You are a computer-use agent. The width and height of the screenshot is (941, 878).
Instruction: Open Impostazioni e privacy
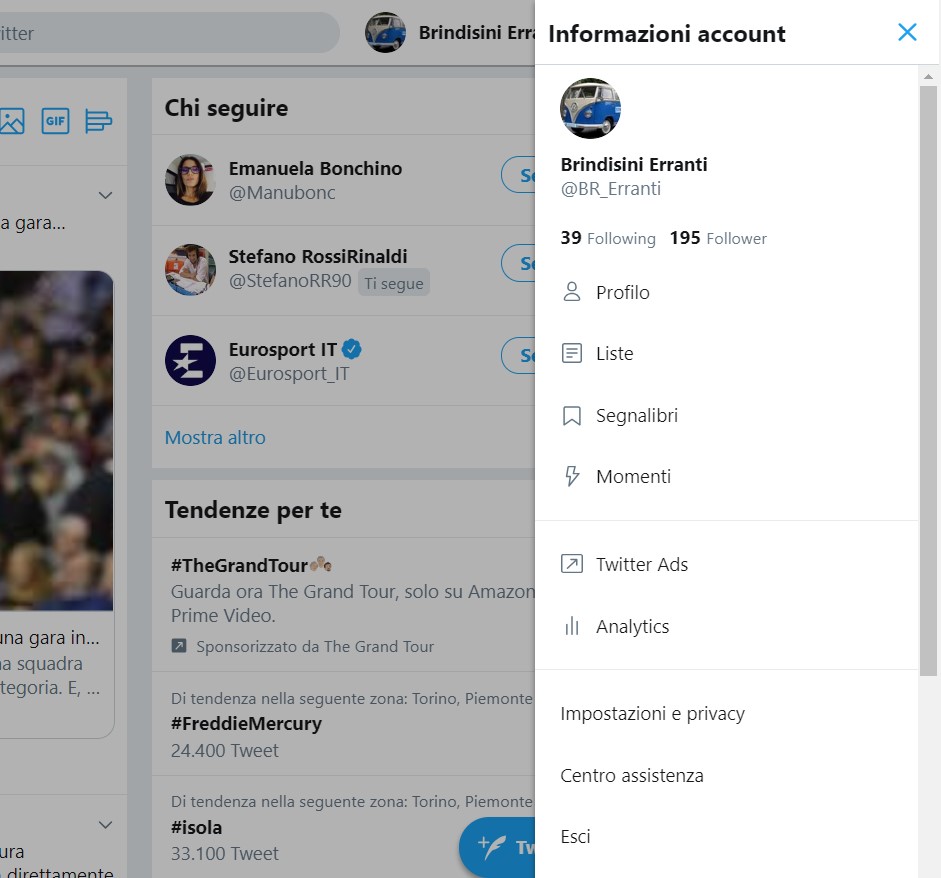click(x=652, y=713)
